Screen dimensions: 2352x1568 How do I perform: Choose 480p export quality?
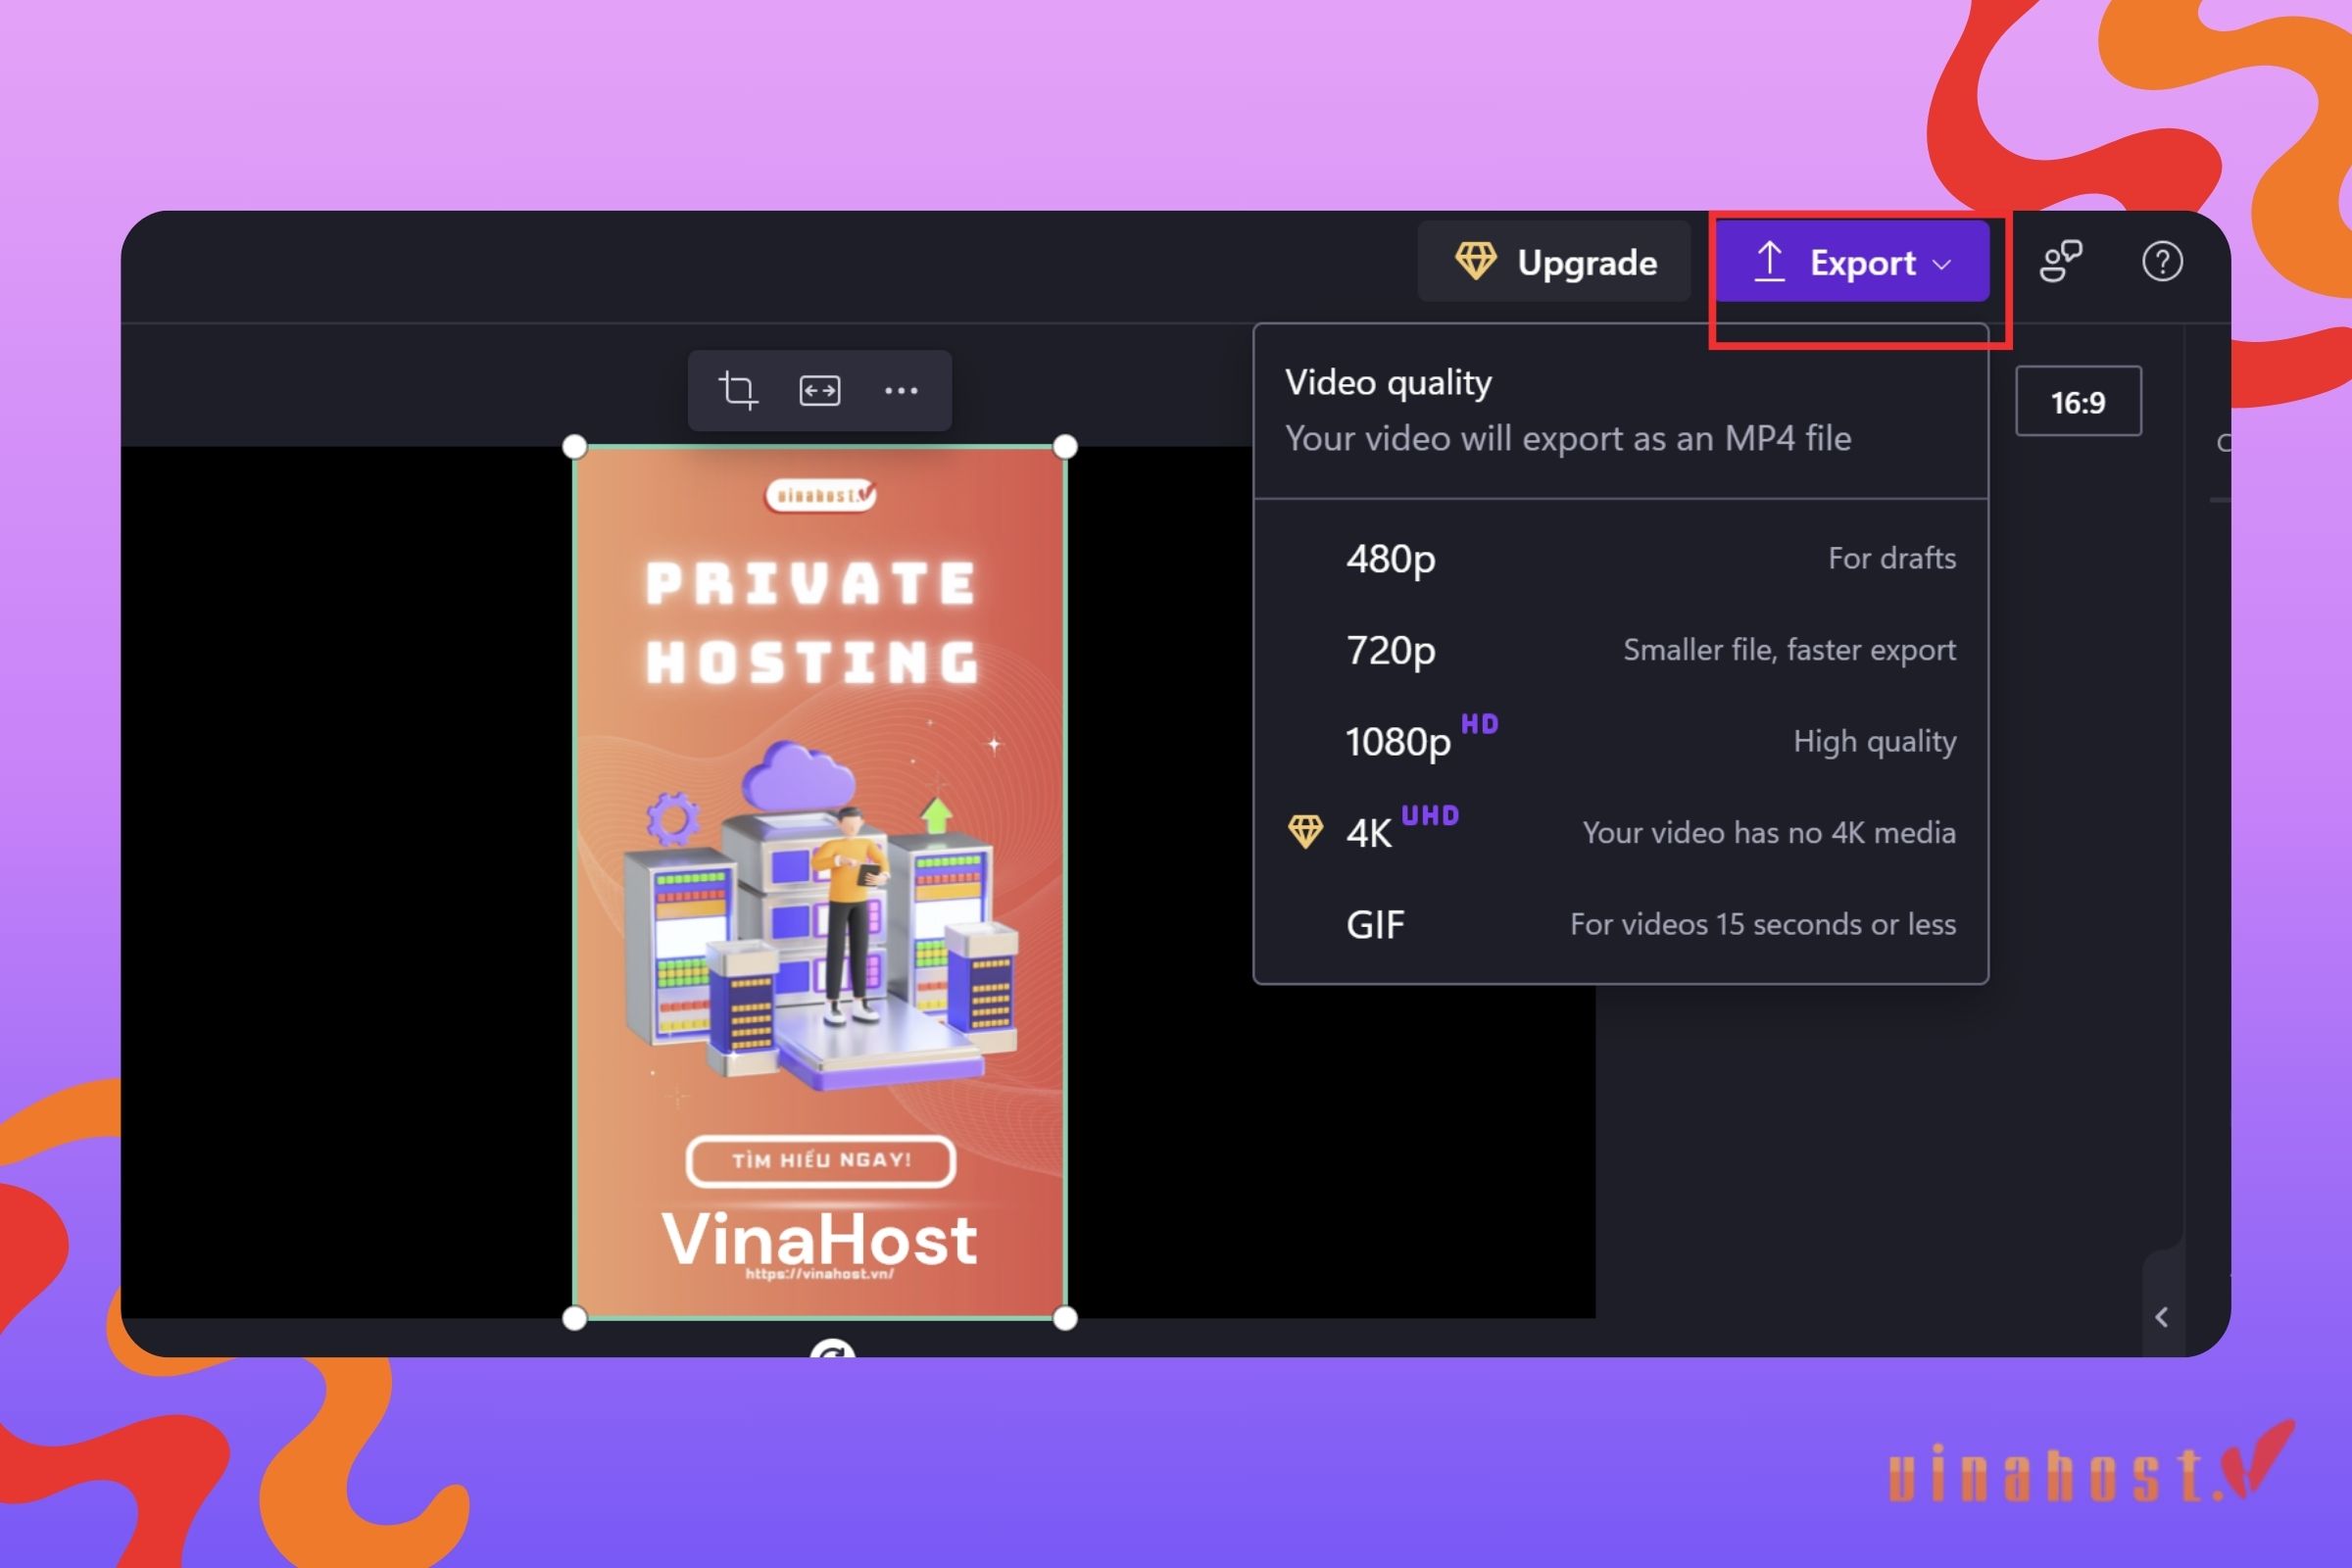pyautogui.click(x=1620, y=558)
